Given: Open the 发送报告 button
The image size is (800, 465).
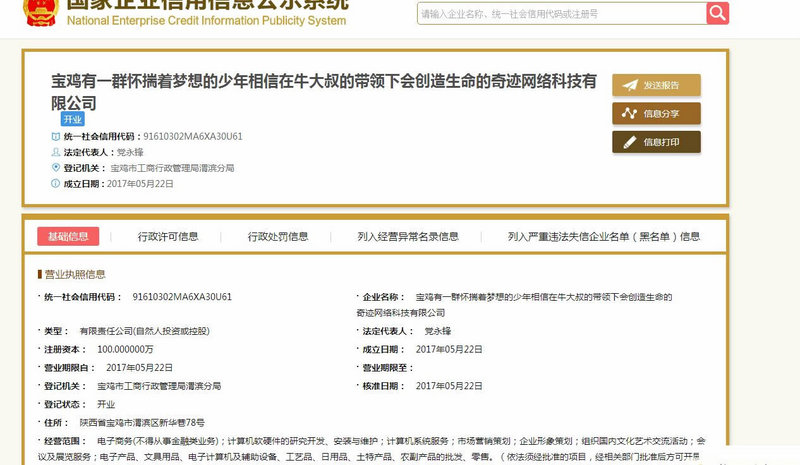Looking at the screenshot, I should click(x=656, y=85).
